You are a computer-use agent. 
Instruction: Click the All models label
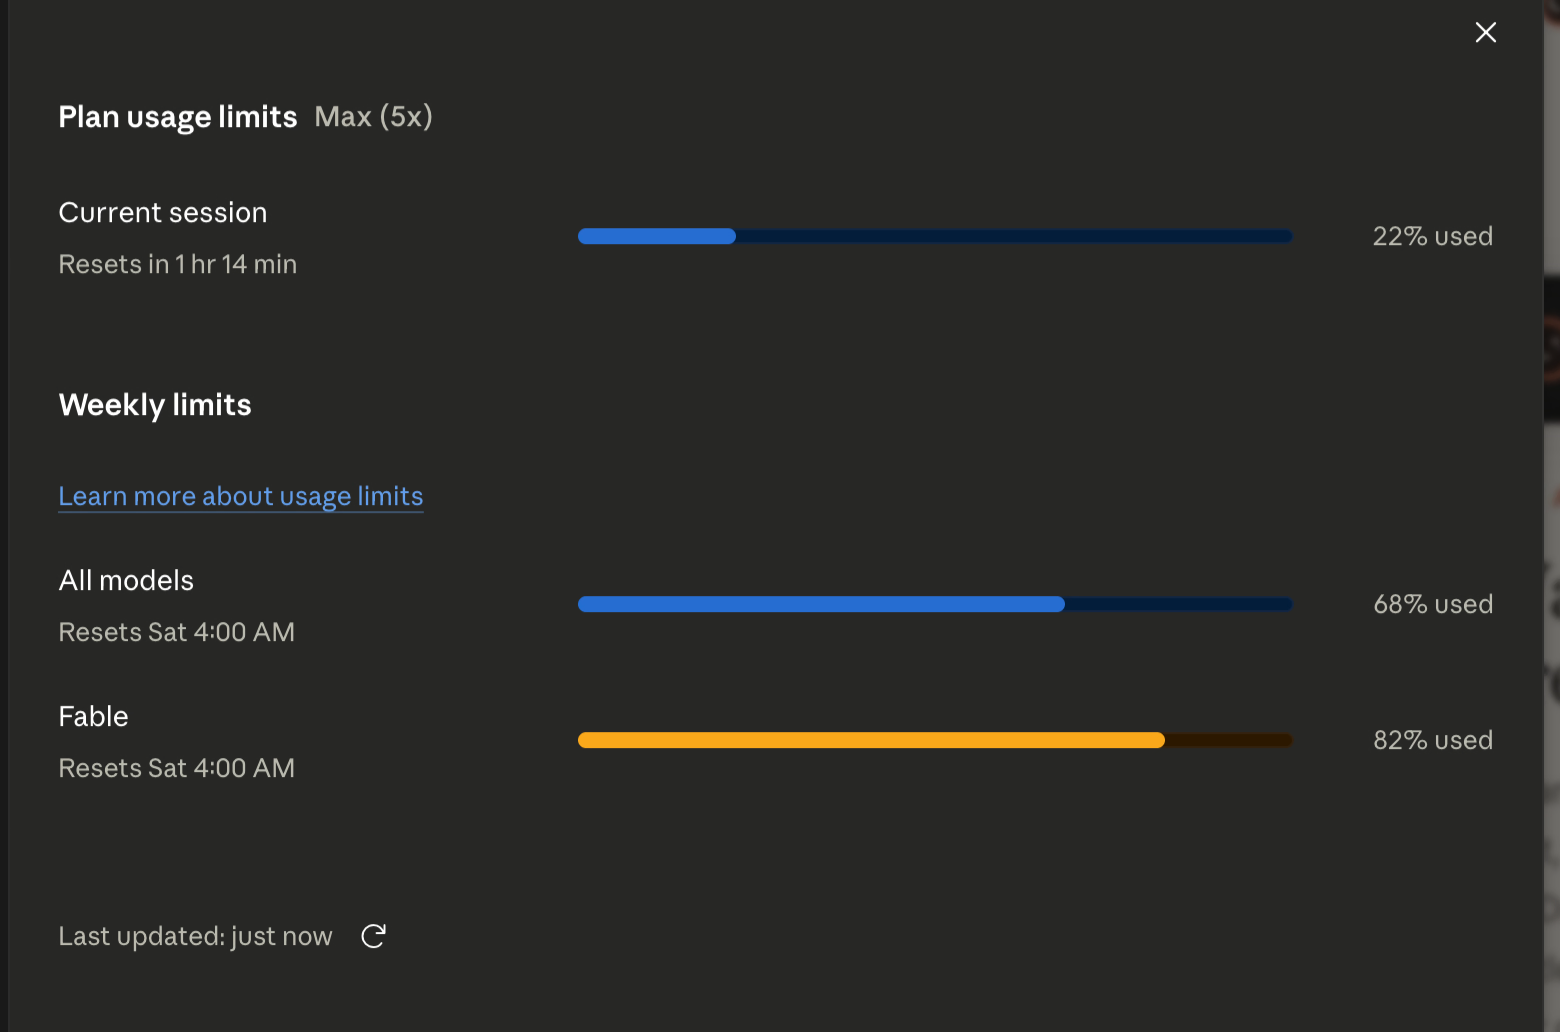(x=126, y=580)
